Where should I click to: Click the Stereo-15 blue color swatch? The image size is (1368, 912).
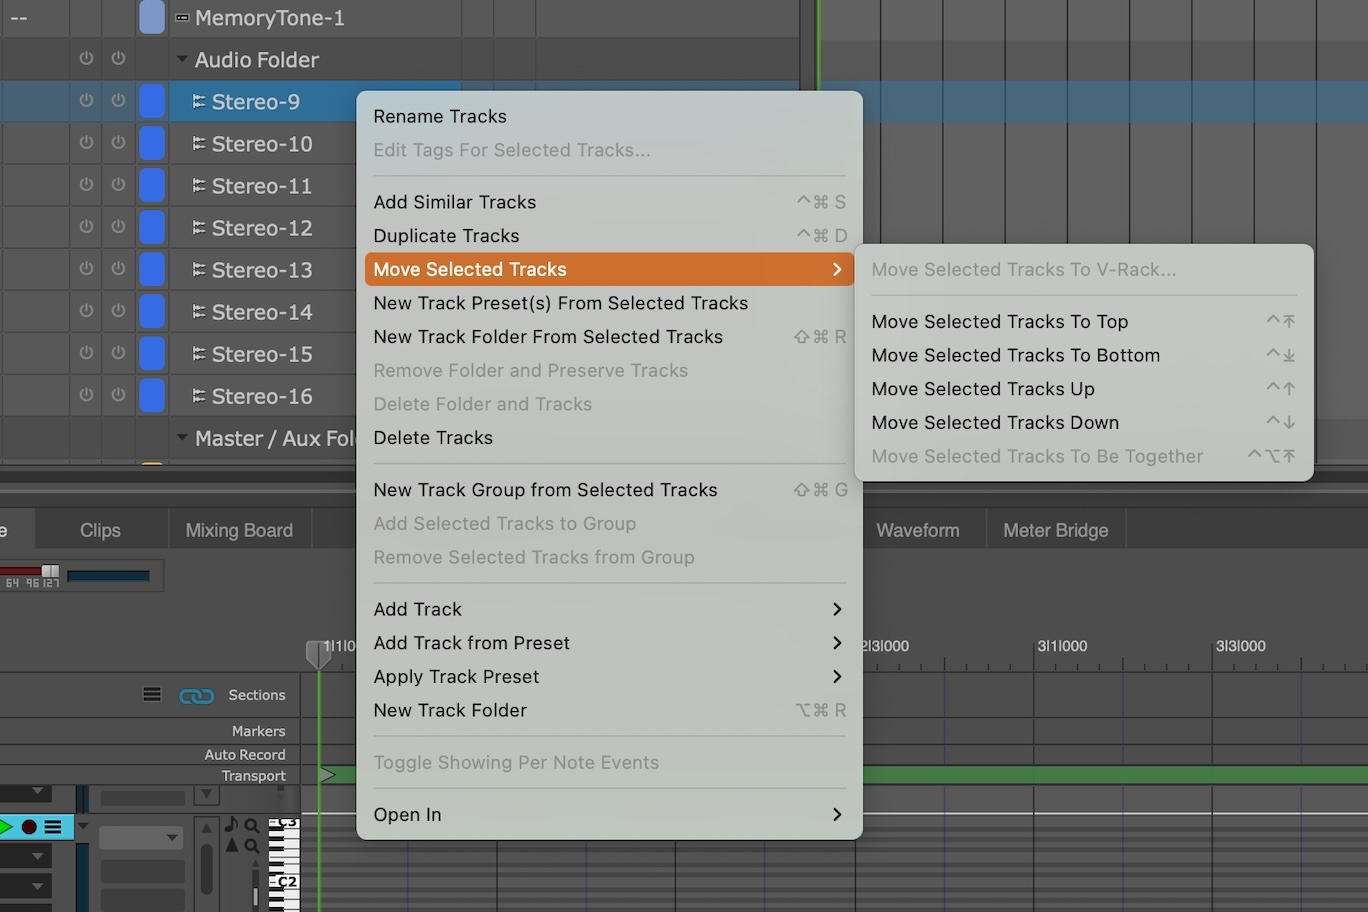[152, 353]
